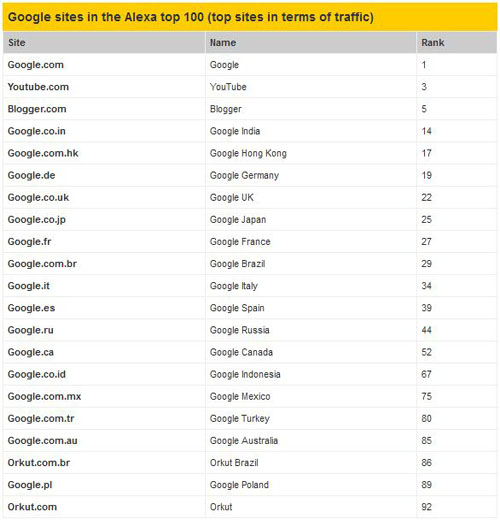
Task: Open the Orkut.com site entry
Action: tap(32, 507)
